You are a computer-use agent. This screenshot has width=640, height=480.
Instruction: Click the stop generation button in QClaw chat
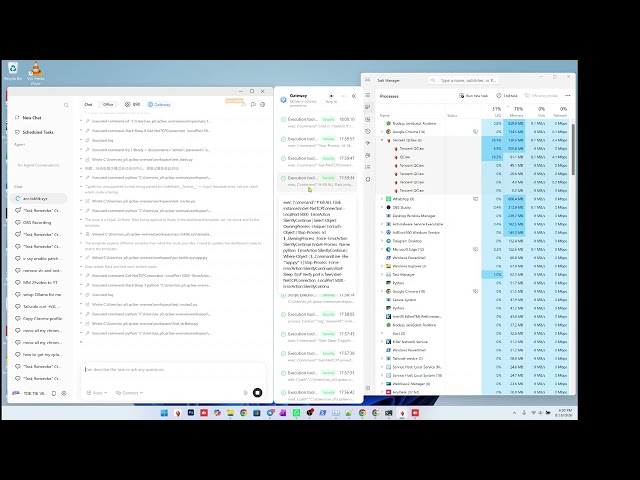(x=258, y=393)
